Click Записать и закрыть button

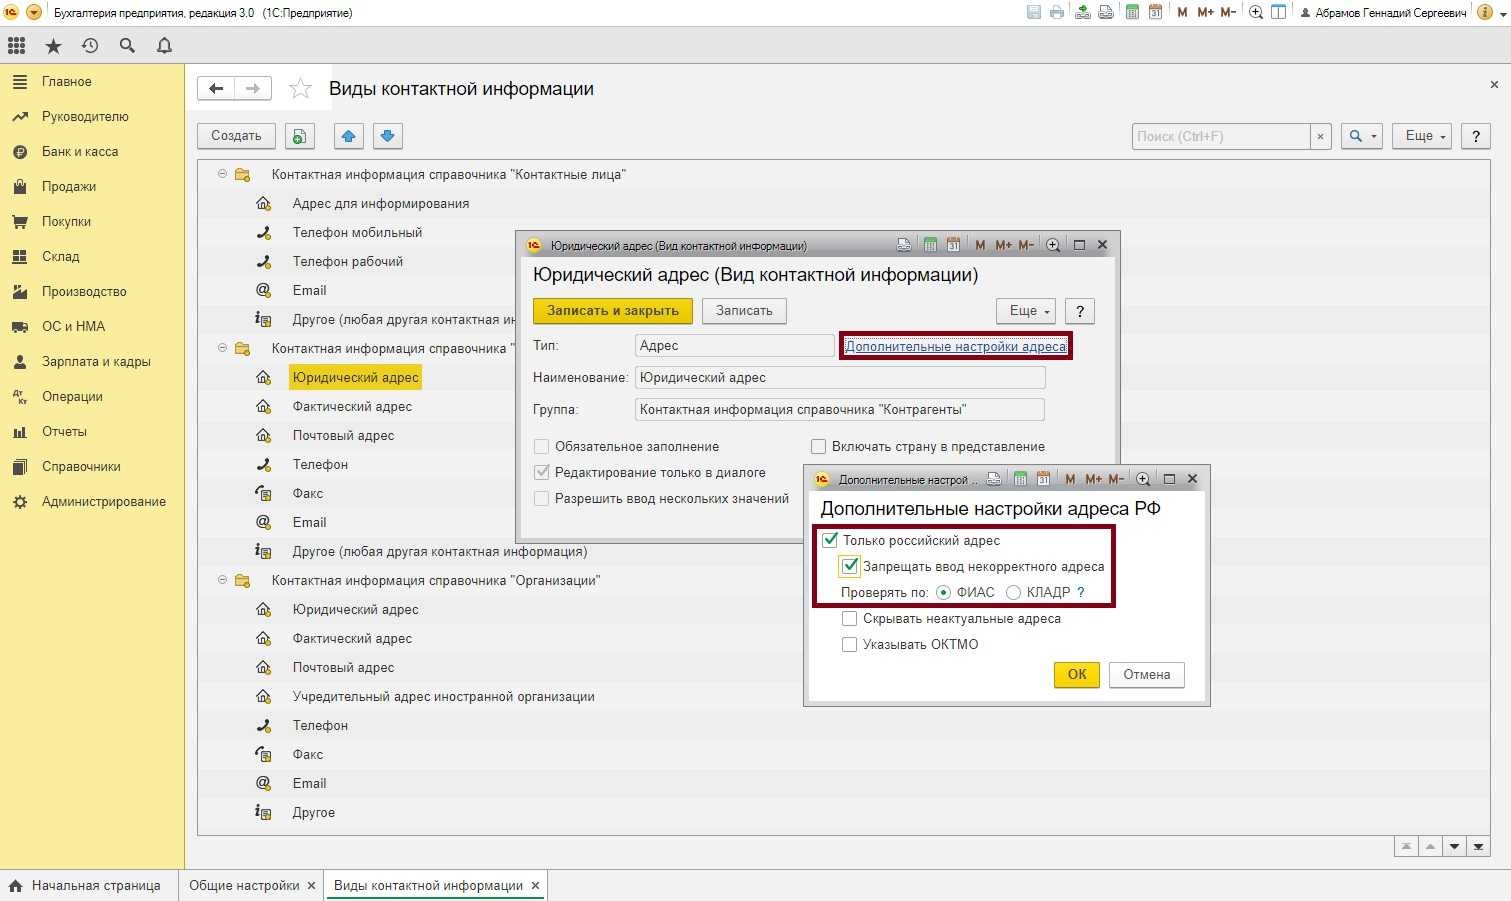click(x=613, y=311)
